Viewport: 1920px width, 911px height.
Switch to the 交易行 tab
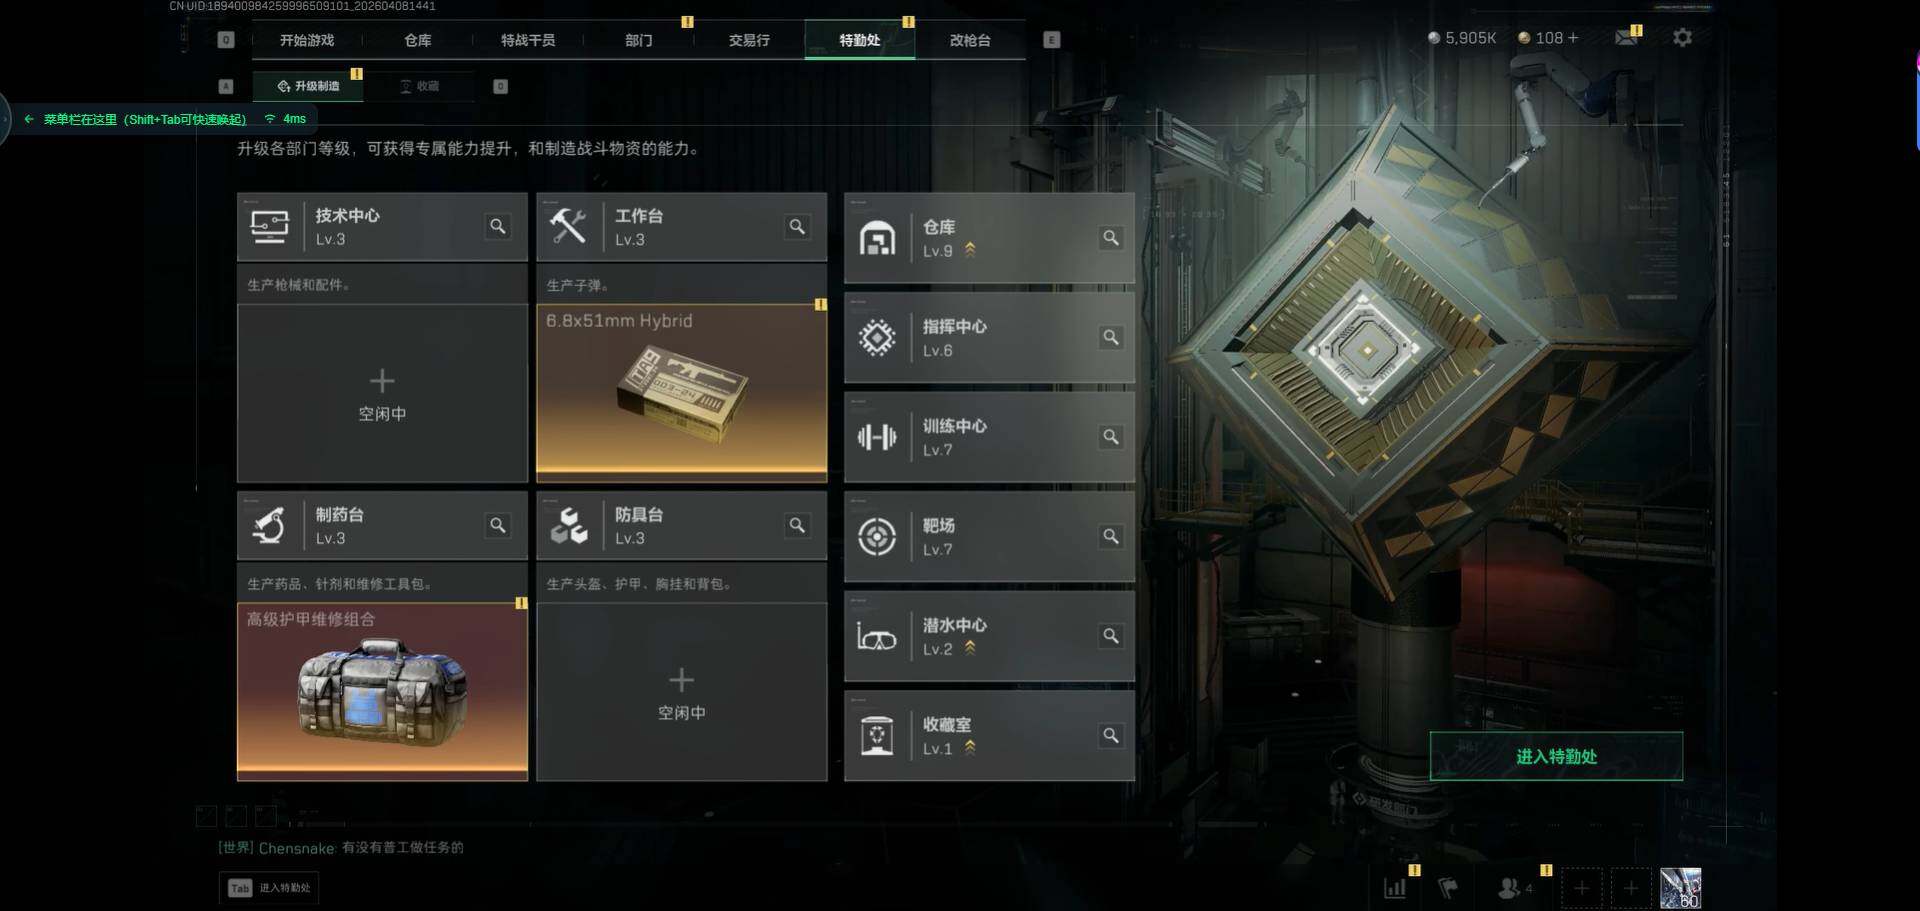point(749,40)
